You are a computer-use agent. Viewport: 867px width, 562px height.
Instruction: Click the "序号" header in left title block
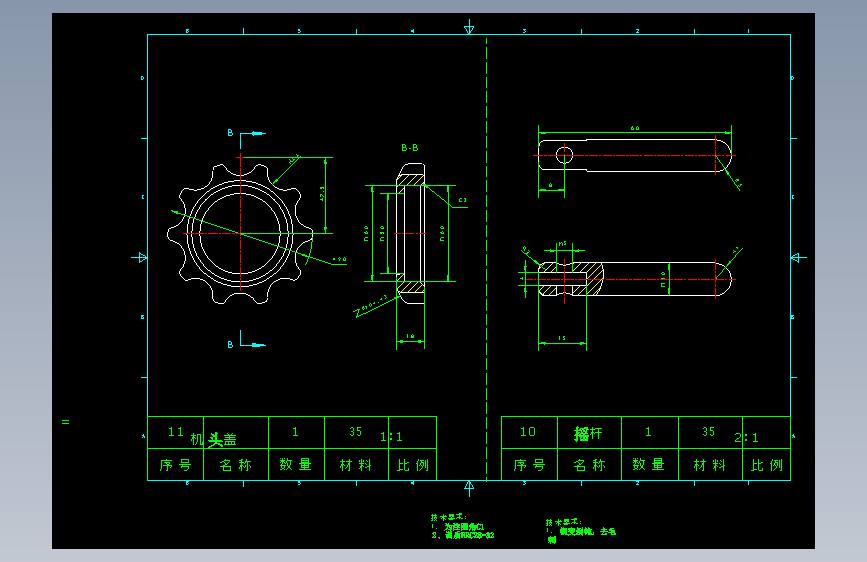[x=175, y=465]
